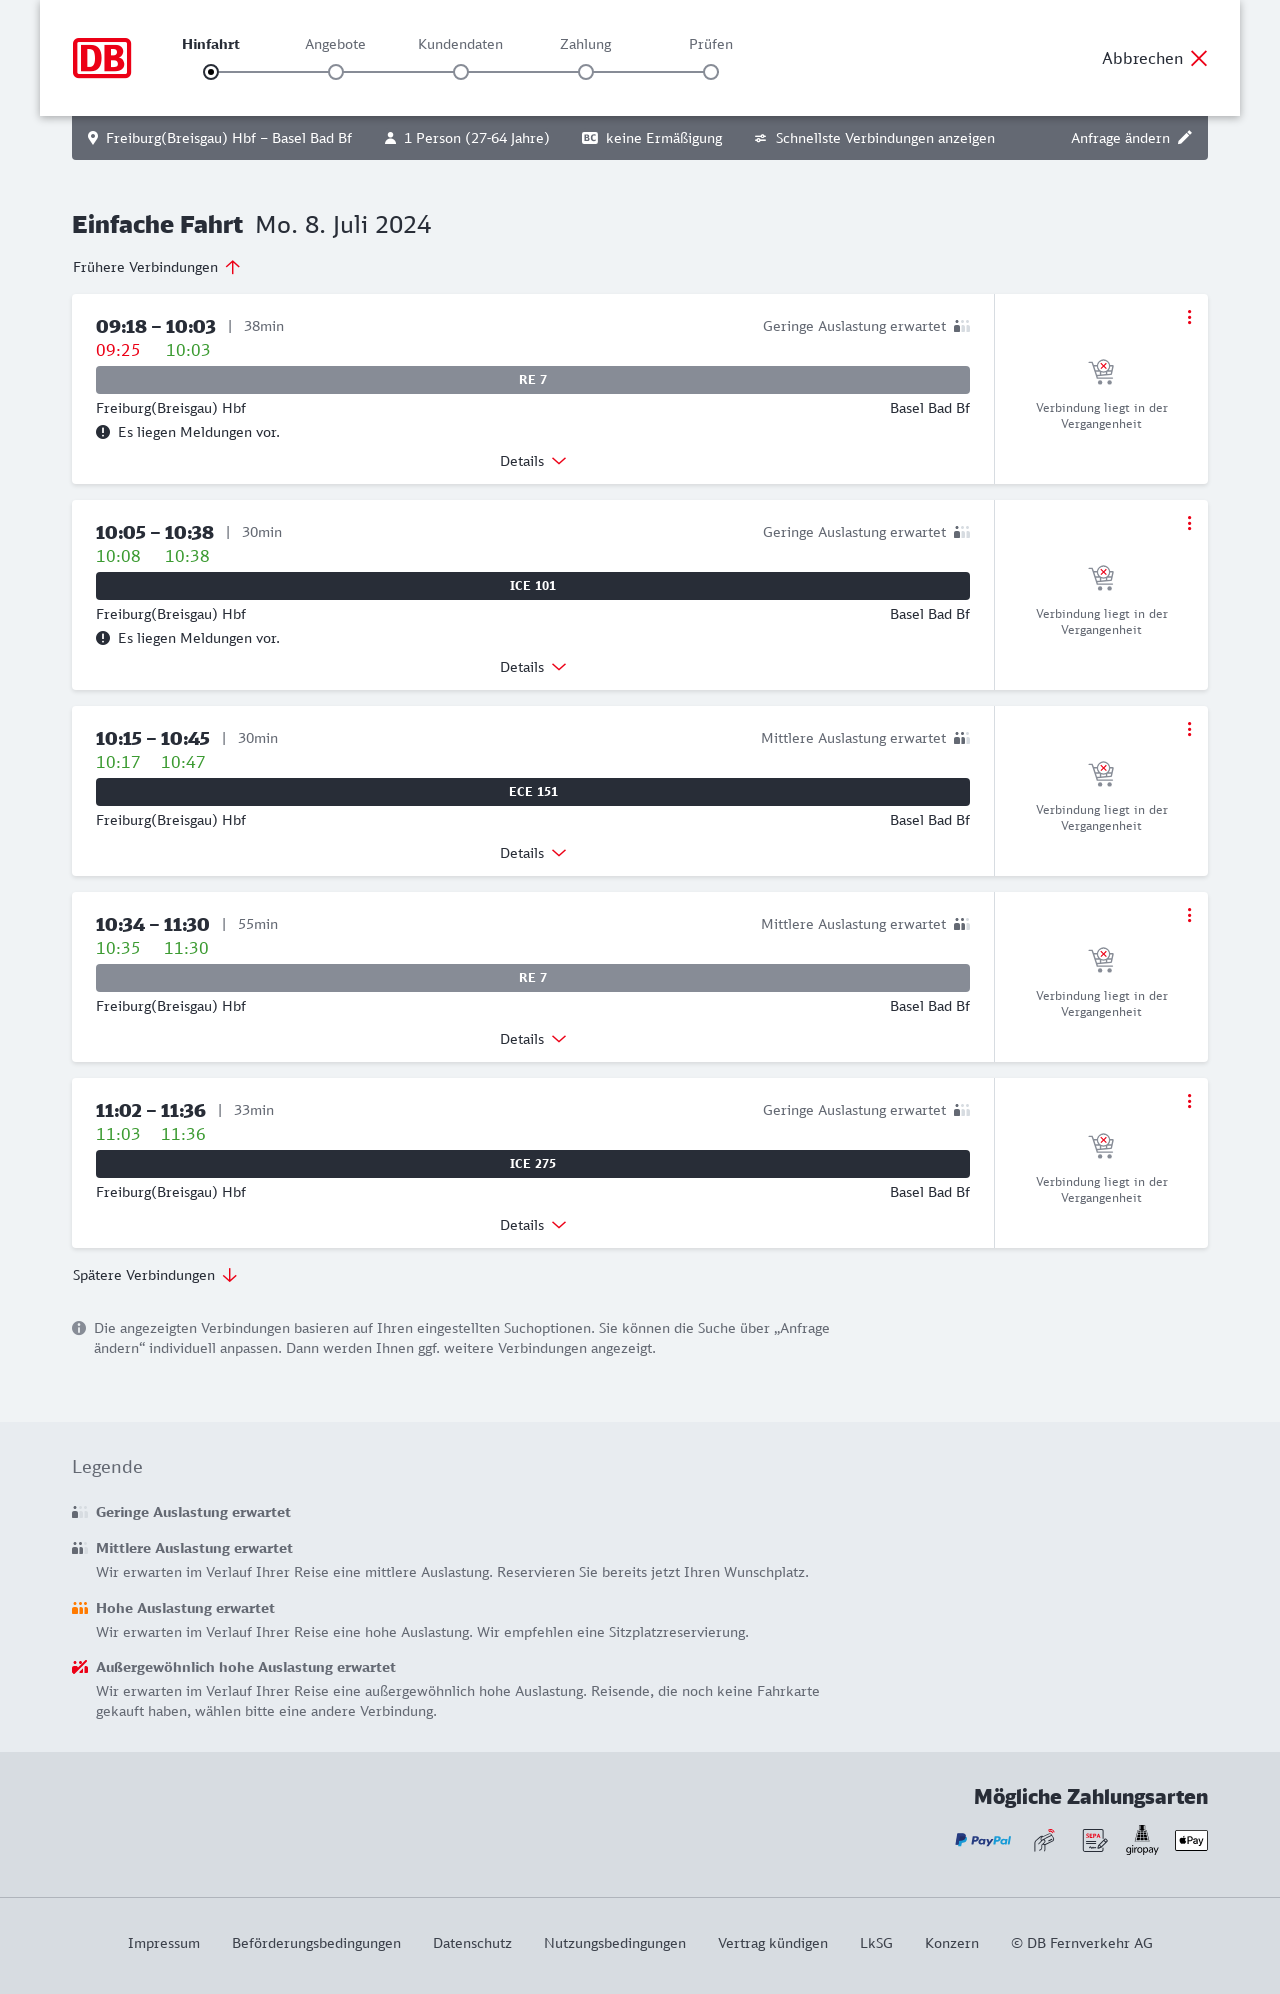1280x1994 pixels.
Task: Click the PayPal payment icon
Action: [x=983, y=1840]
